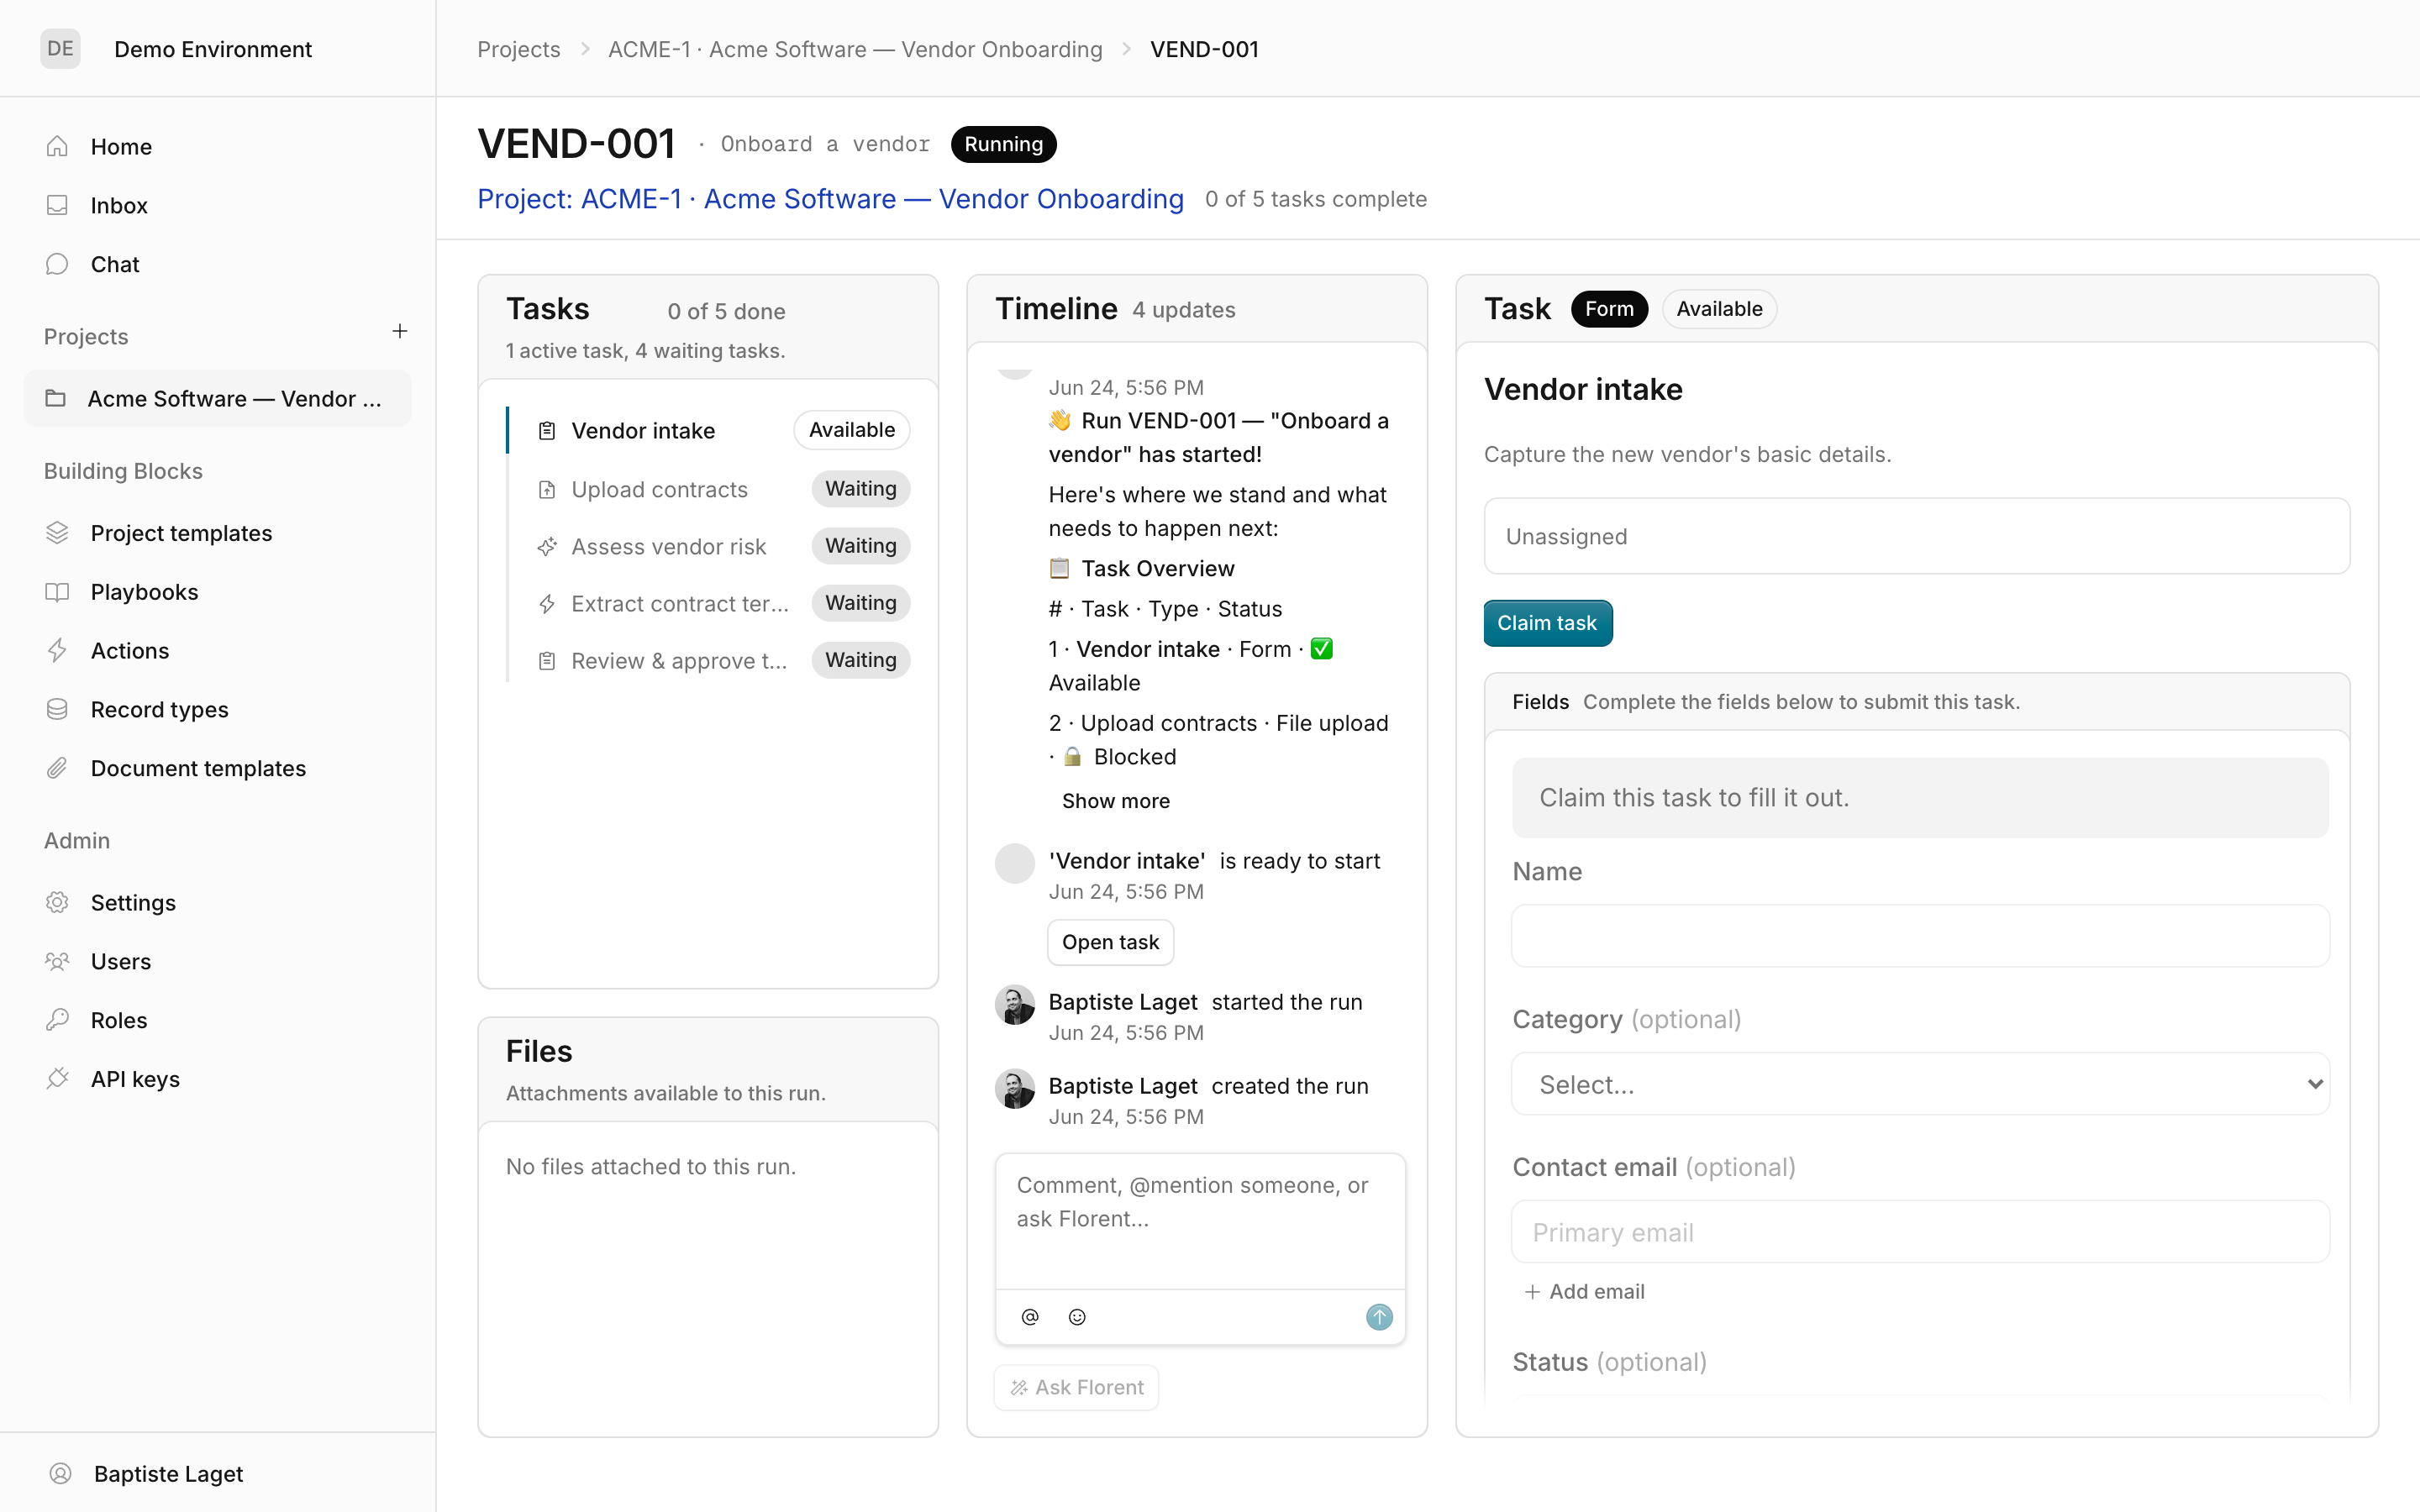This screenshot has width=2420, height=1512.
Task: Click the Actions lightning bolt icon
Action: 57,651
